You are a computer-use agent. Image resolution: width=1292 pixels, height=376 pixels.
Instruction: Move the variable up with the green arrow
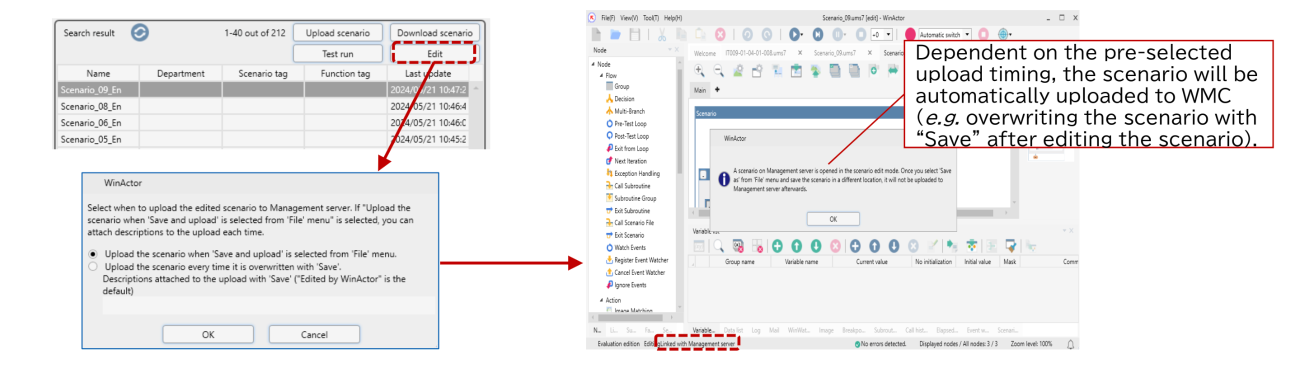tap(796, 246)
